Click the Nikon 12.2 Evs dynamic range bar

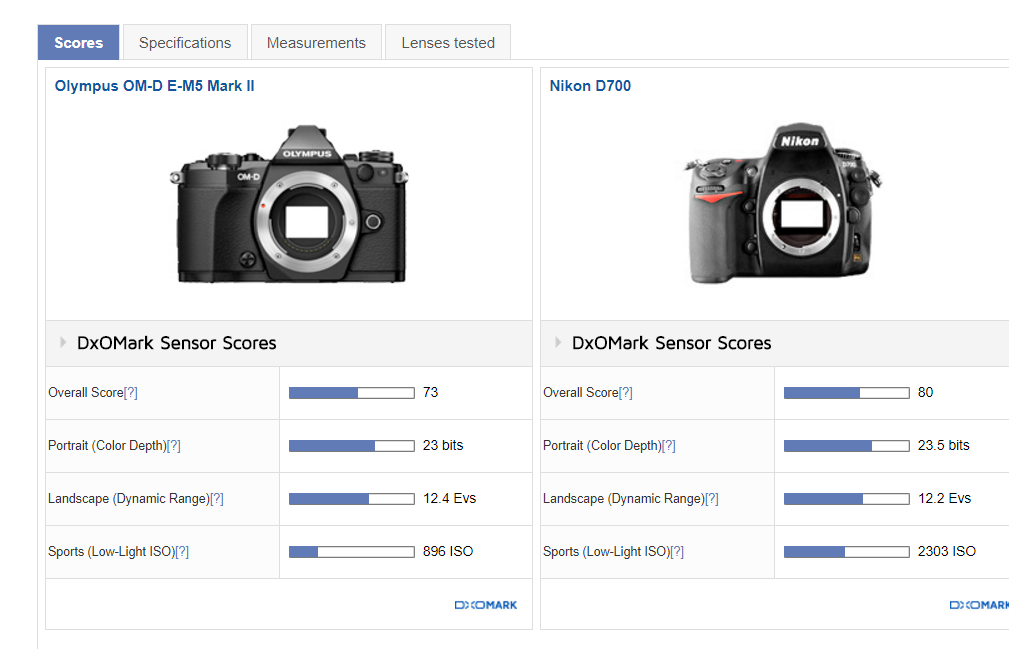click(x=847, y=498)
